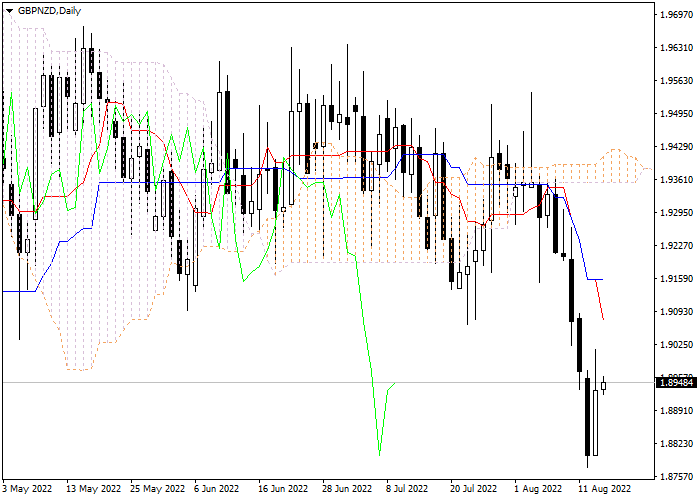Viewport: 700px width, 500px height.
Task: Open the chart menu triangle beside GBPNZD
Action: coord(9,11)
